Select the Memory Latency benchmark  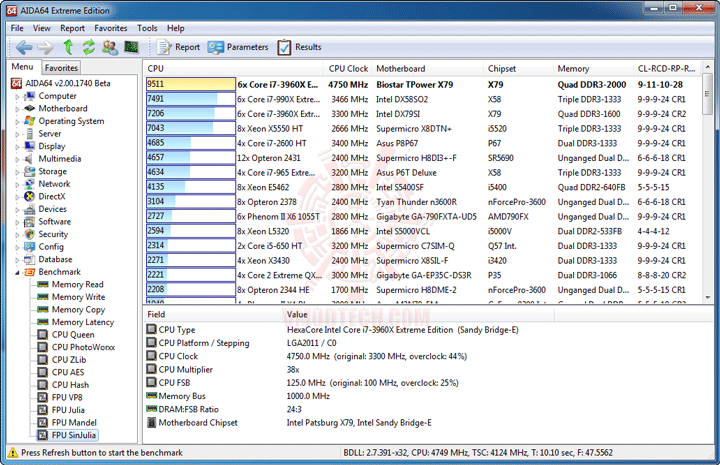coord(83,322)
